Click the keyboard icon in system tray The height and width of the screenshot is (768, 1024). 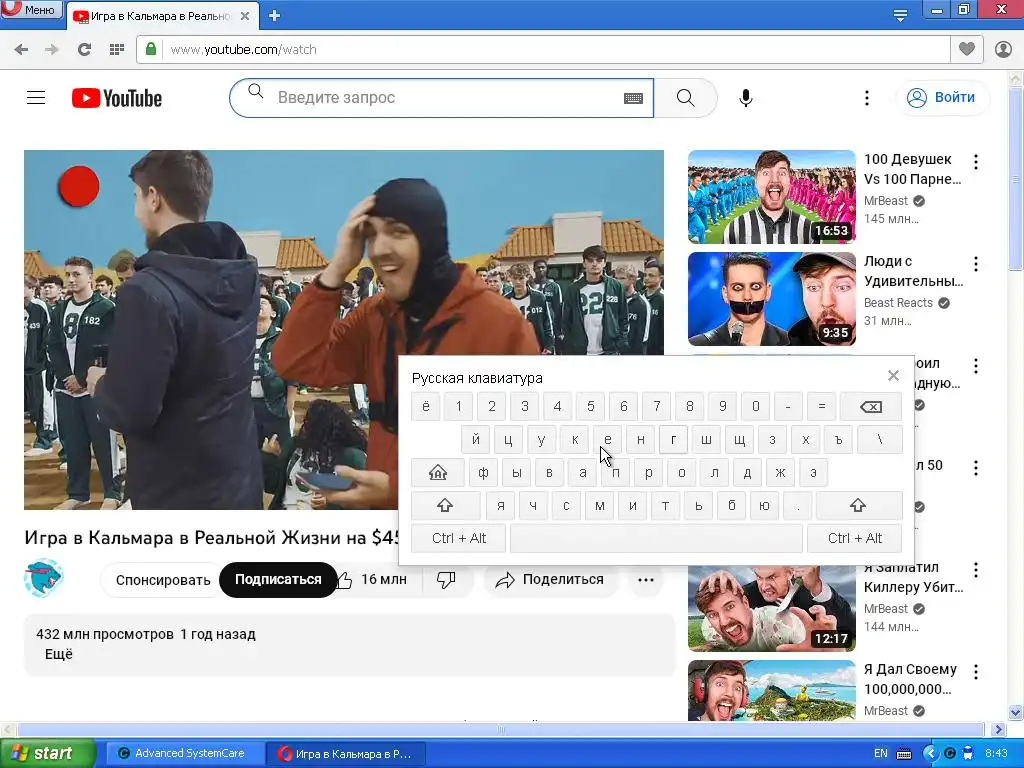(904, 754)
